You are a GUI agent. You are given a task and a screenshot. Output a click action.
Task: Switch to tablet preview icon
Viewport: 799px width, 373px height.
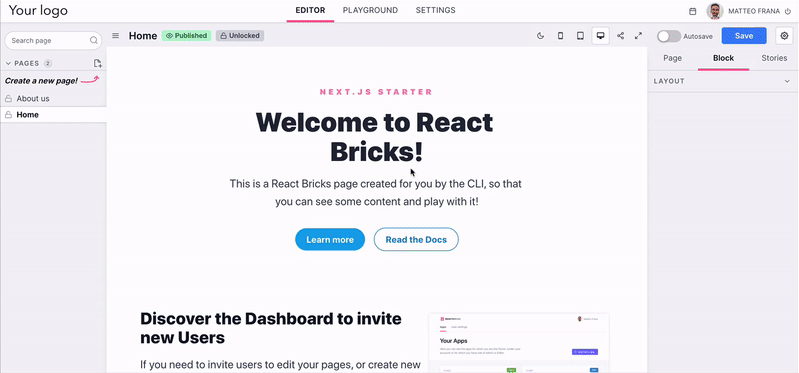580,36
